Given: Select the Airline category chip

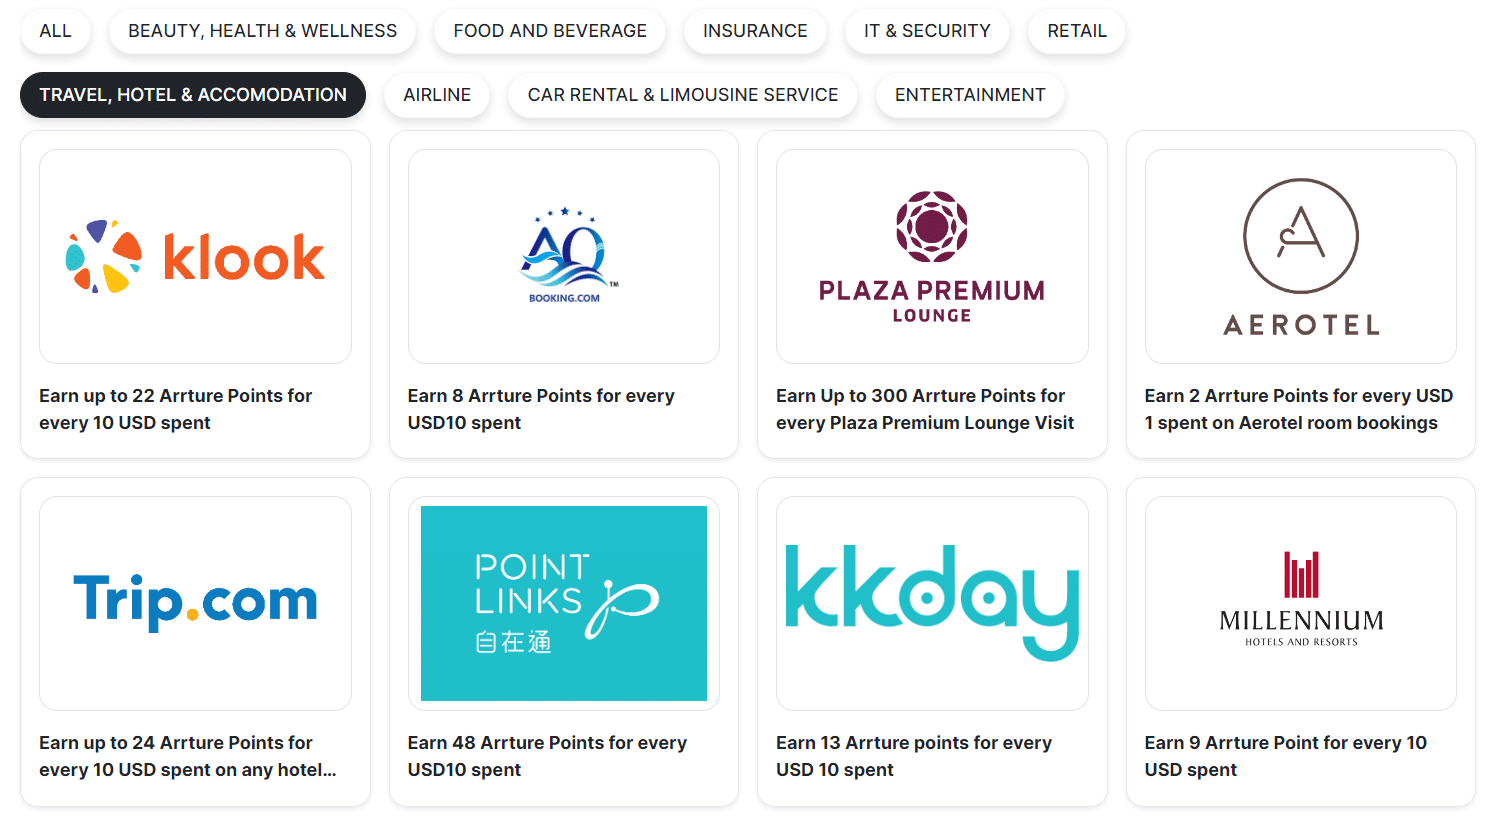Looking at the screenshot, I should (437, 95).
